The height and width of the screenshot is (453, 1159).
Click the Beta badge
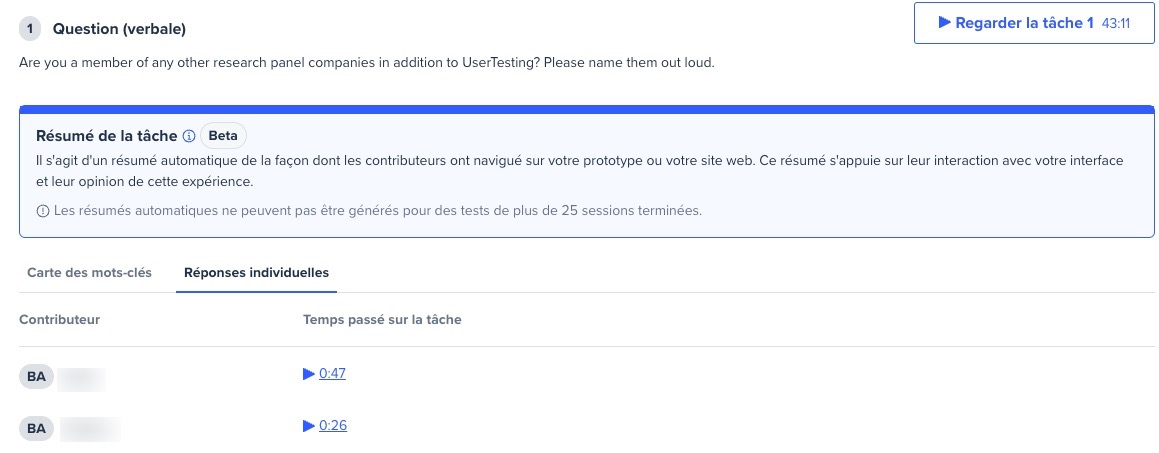pos(223,136)
